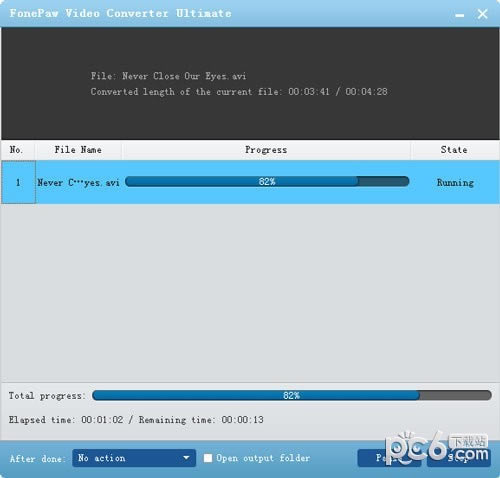Click the Pause conversion button

pyautogui.click(x=389, y=458)
